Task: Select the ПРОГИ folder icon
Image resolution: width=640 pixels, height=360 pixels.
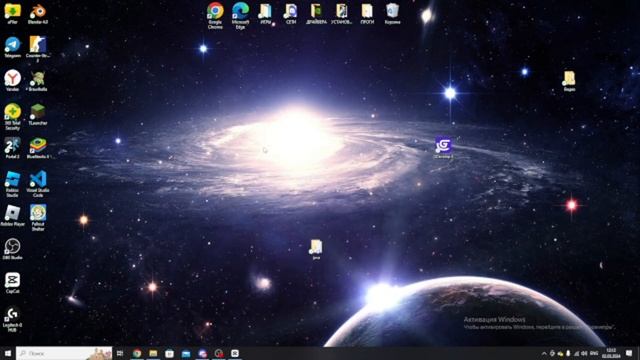Action: point(367,13)
